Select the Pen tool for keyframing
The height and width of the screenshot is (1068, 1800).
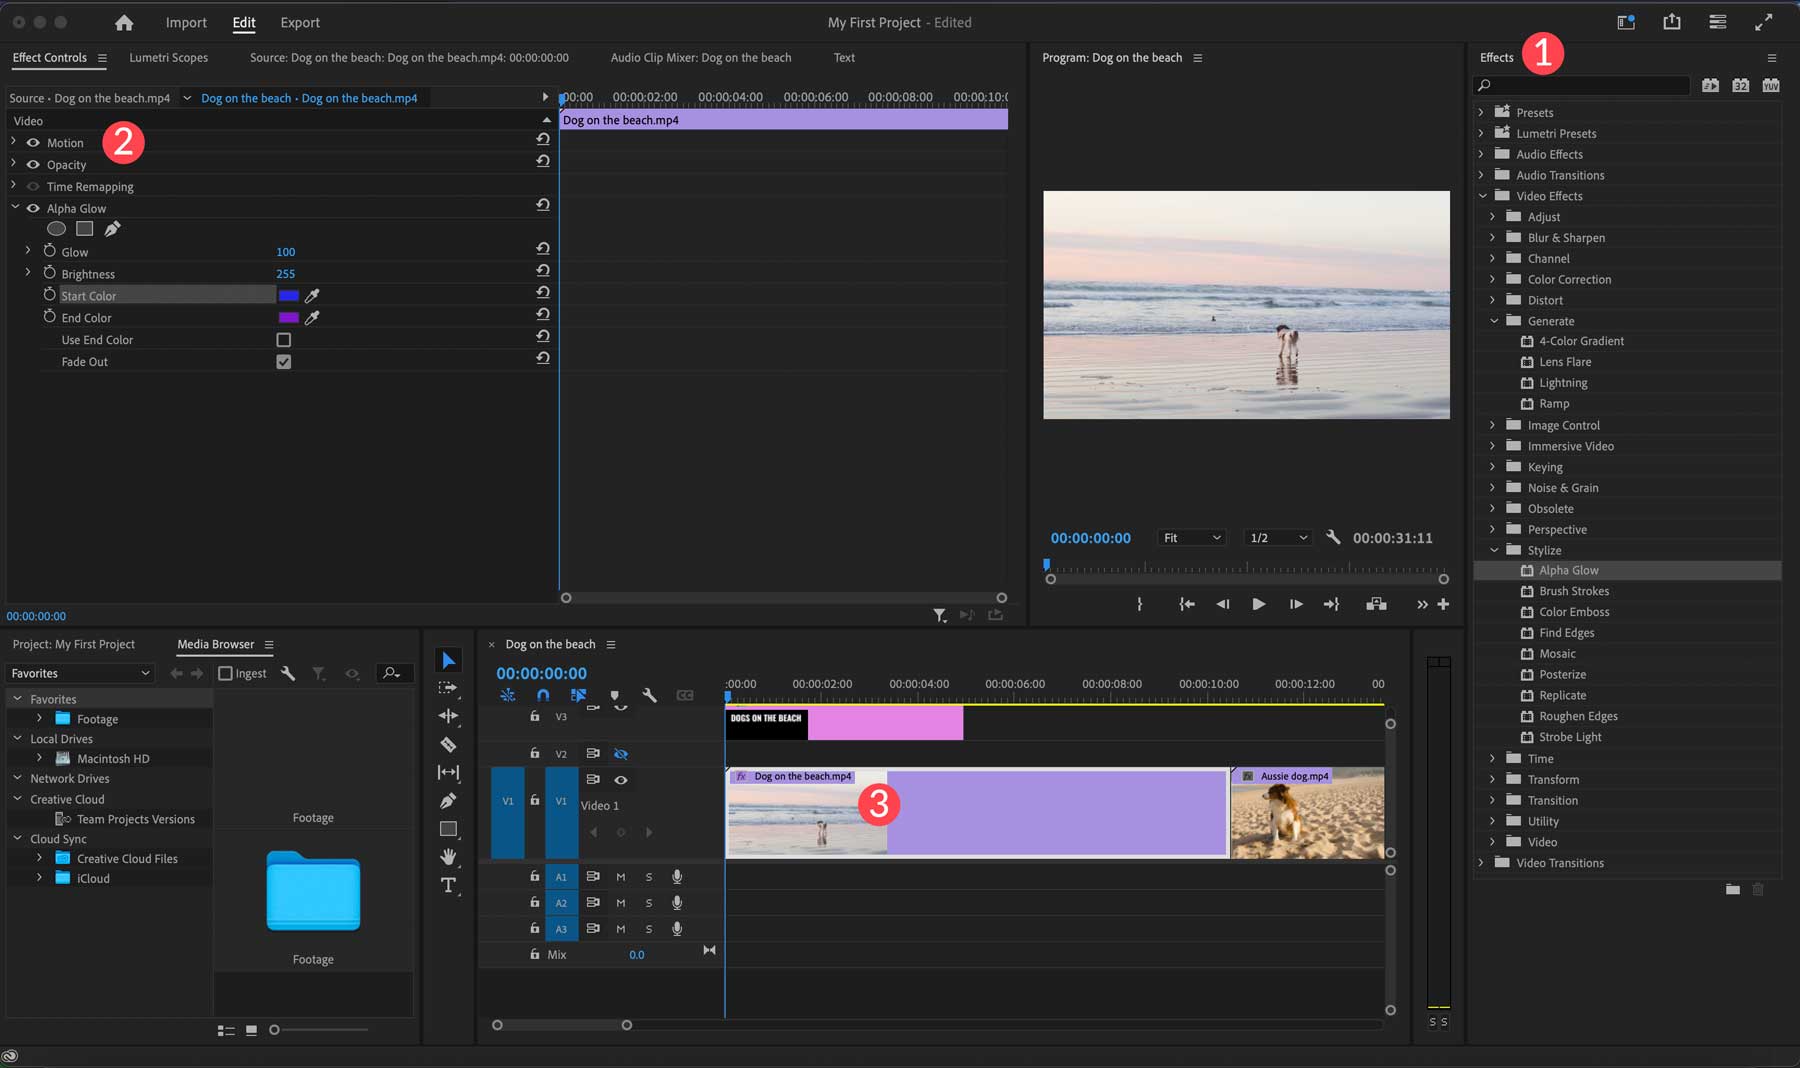(x=448, y=799)
